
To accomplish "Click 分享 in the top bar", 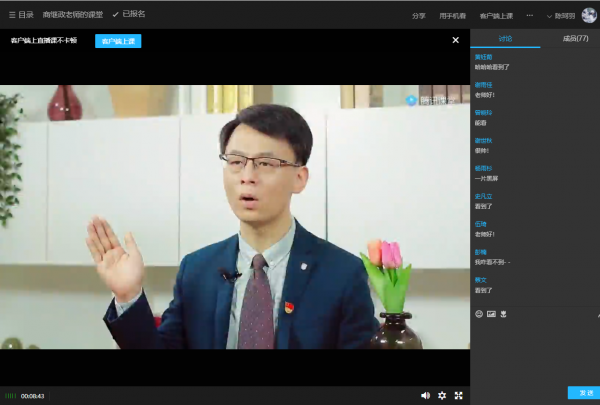I will (419, 16).
